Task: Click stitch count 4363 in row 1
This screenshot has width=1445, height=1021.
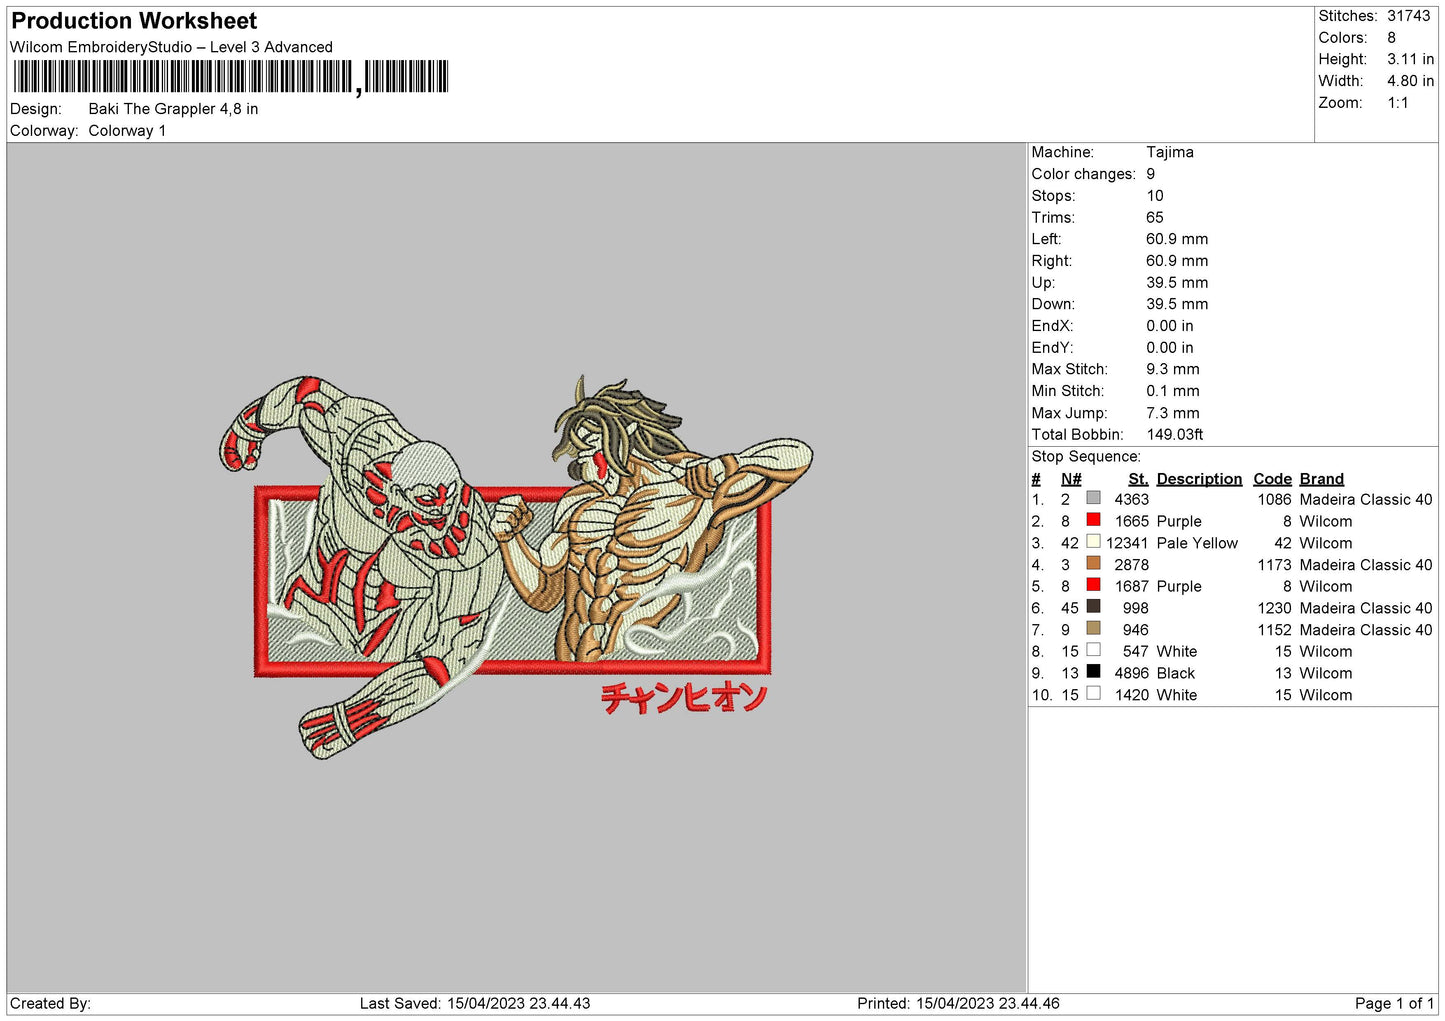Action: (1132, 499)
